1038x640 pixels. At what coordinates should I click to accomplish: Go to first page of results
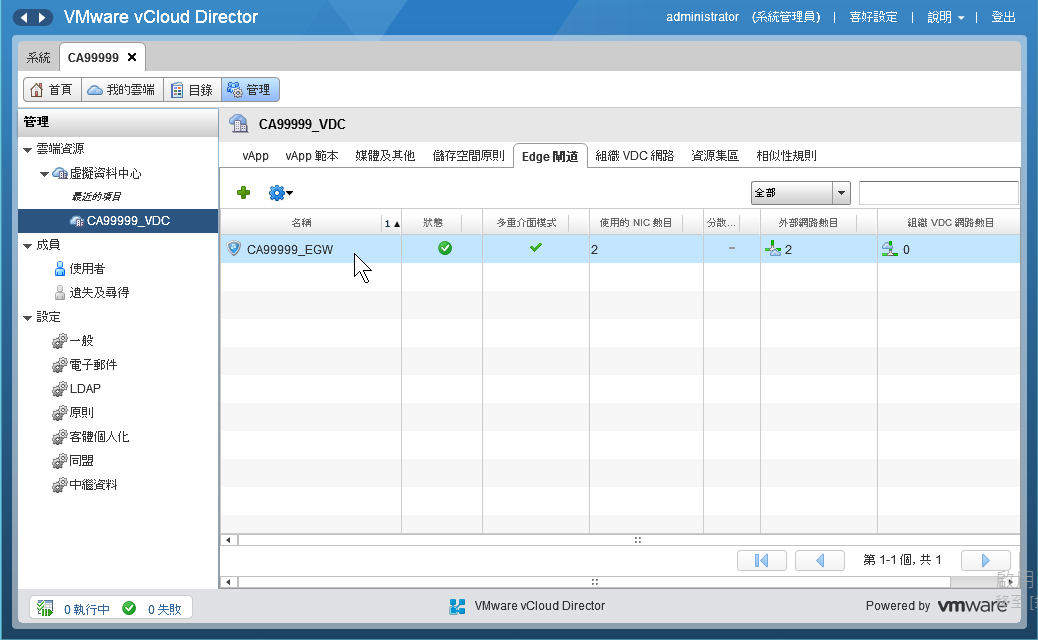coord(761,561)
